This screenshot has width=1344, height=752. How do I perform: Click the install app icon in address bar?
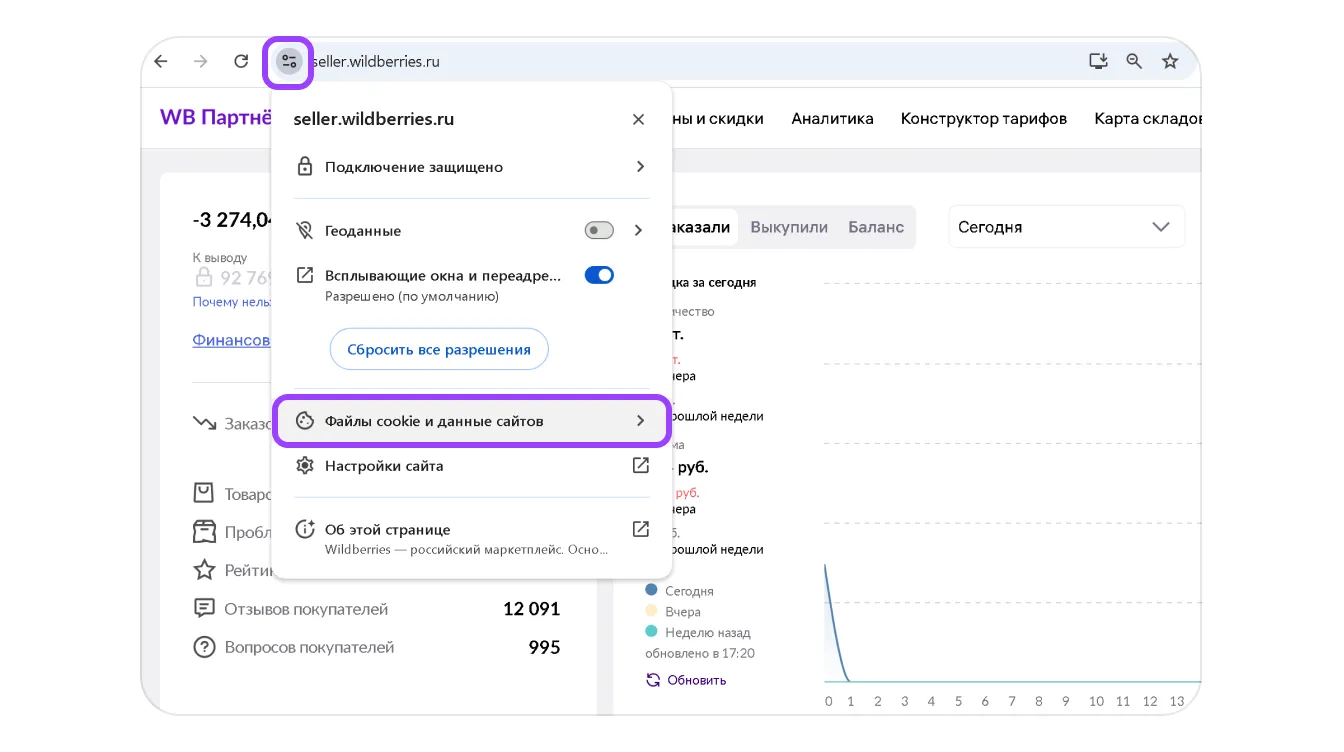(1098, 61)
